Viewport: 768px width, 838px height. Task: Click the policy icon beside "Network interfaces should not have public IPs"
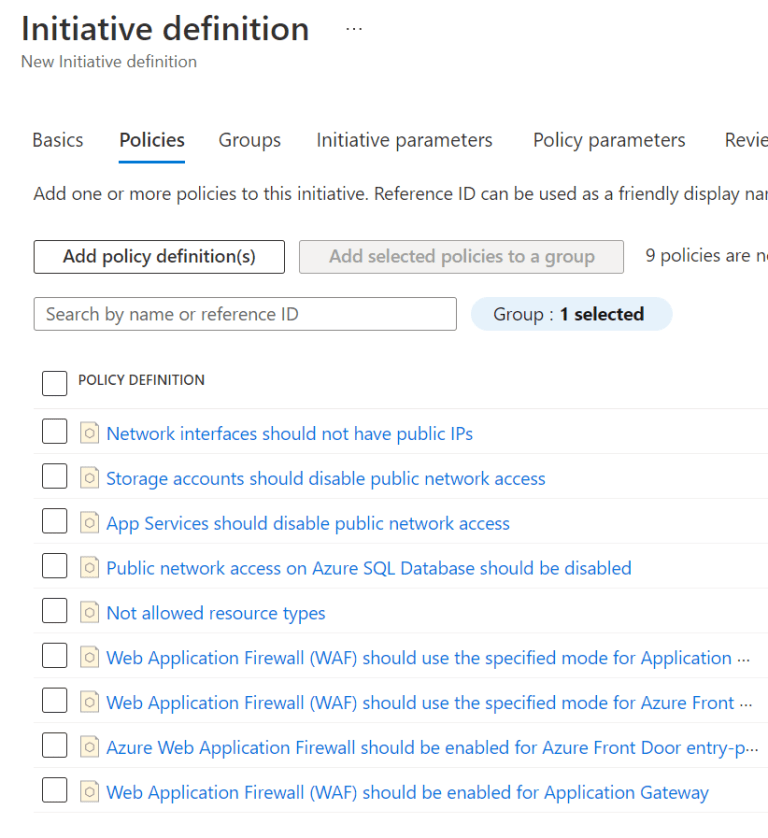89,431
